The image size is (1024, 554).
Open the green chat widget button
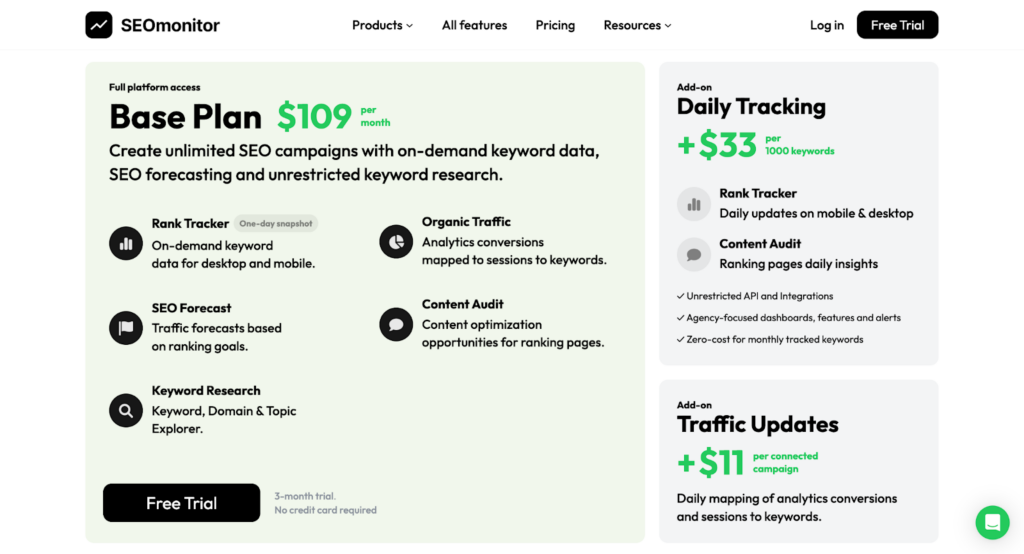point(992,522)
